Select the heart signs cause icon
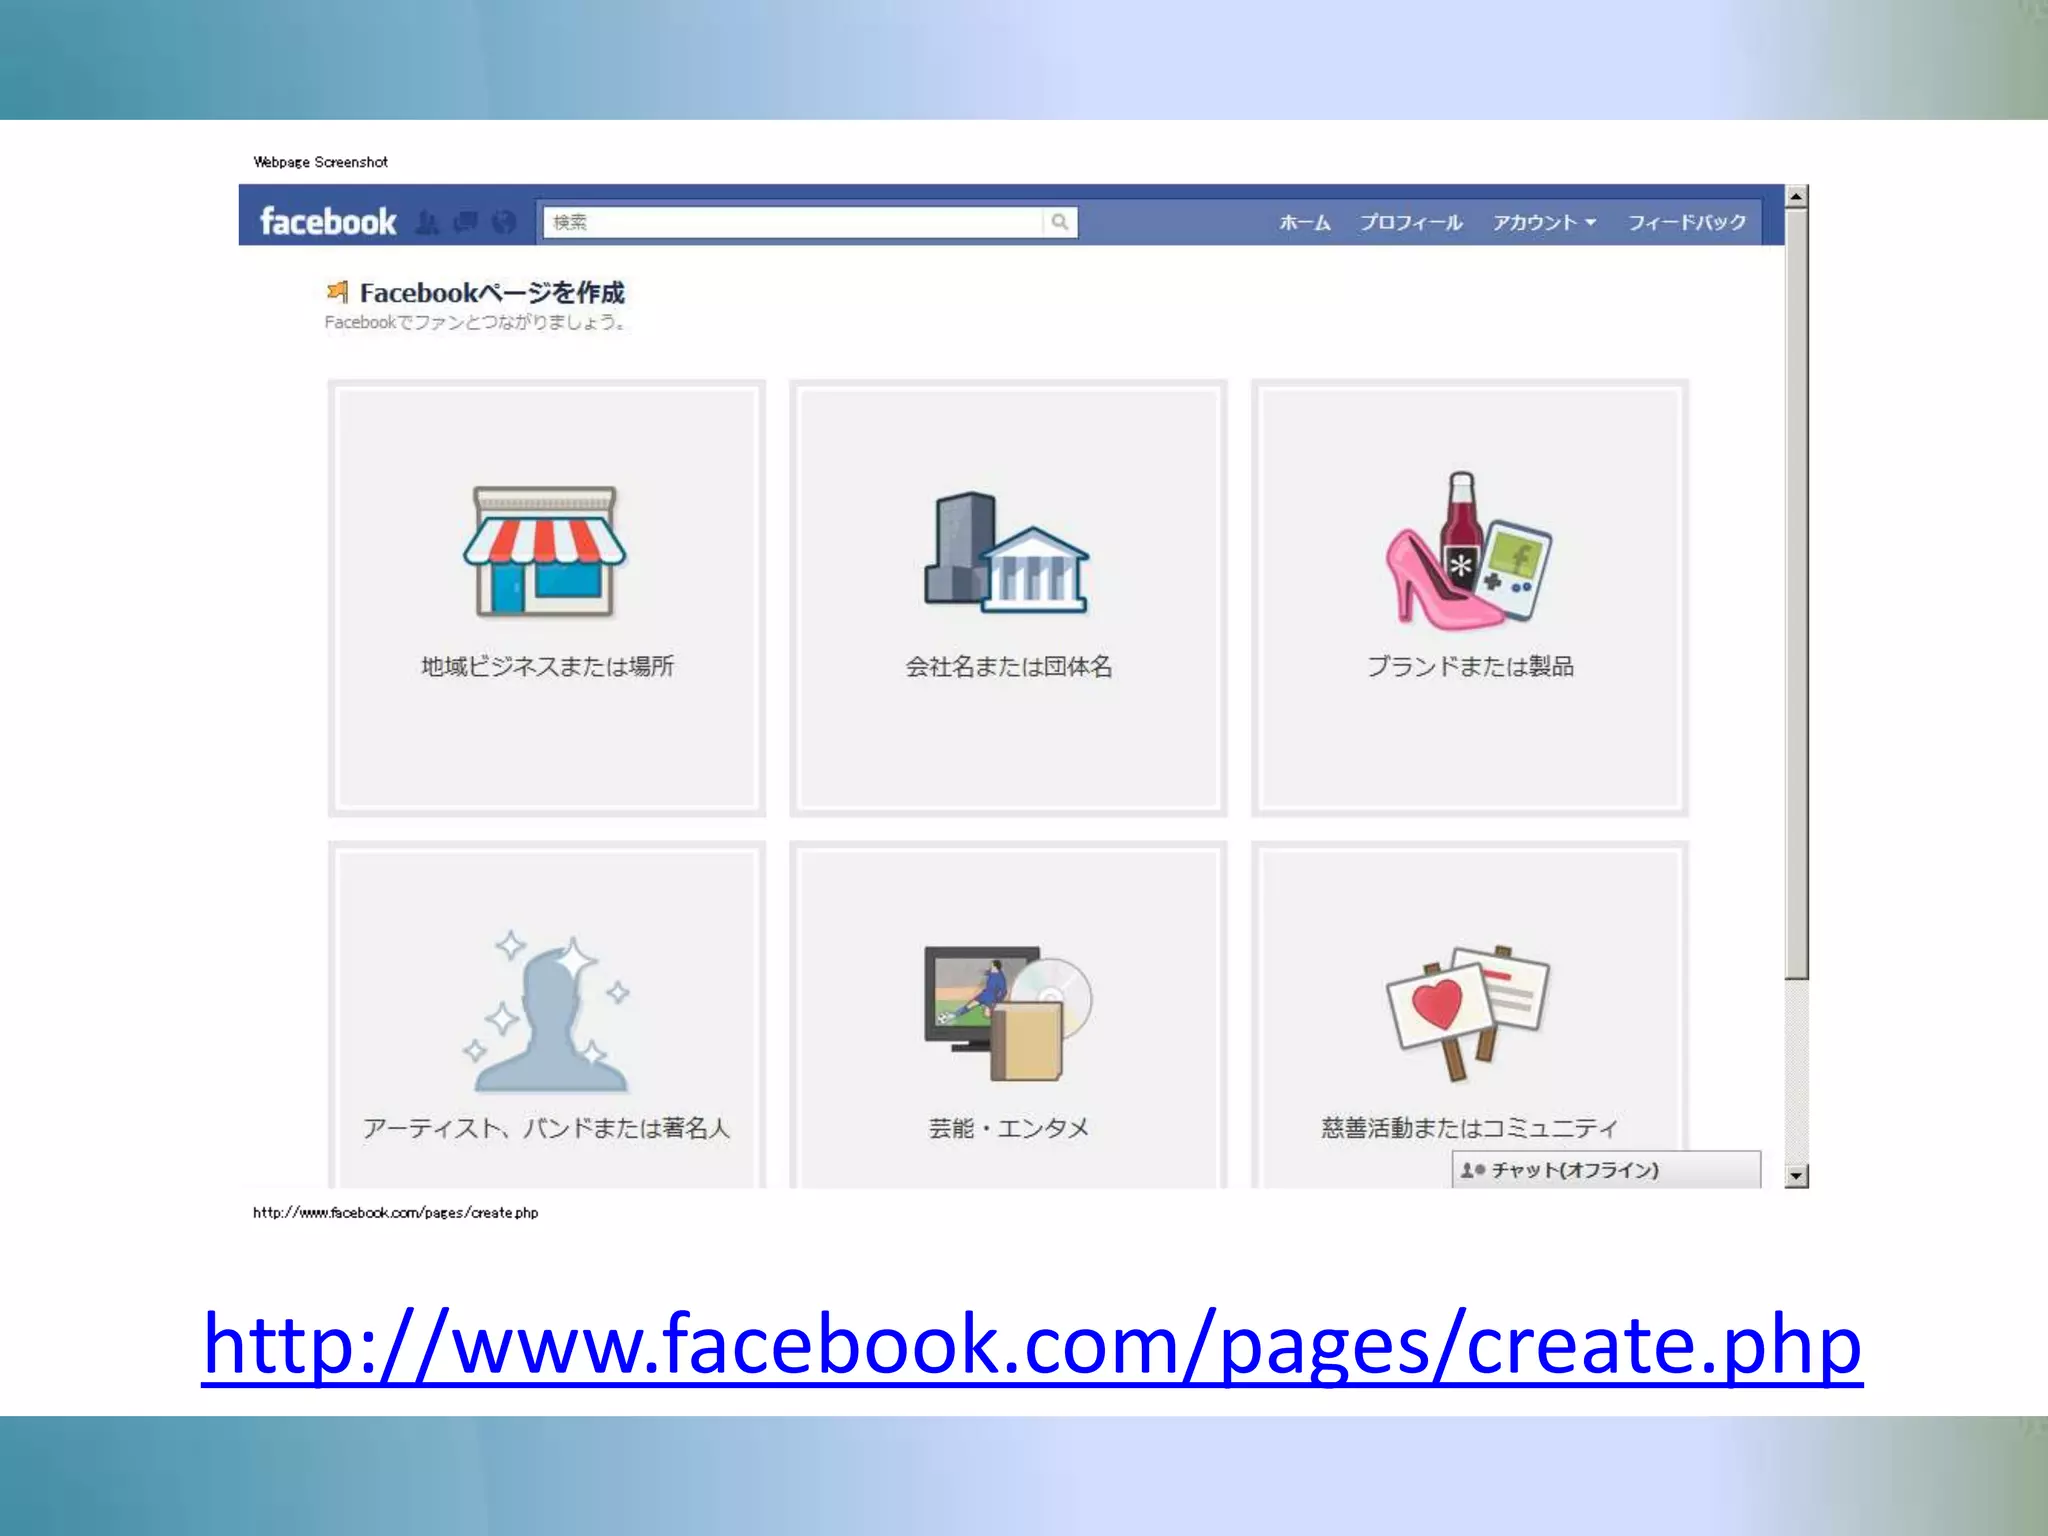Image resolution: width=2048 pixels, height=1536 pixels. point(1468,1013)
